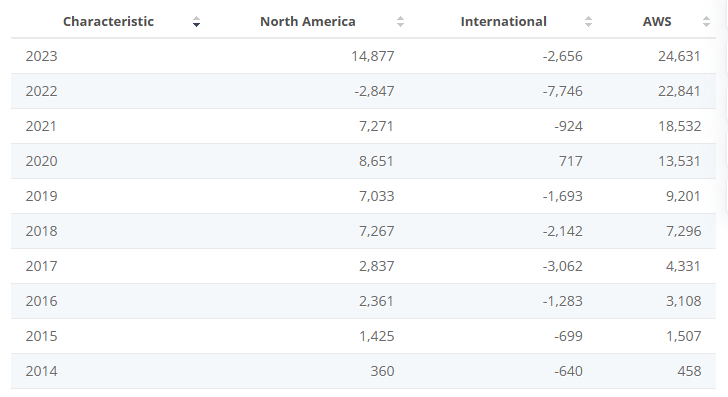Click International value -7,746

coord(562,91)
